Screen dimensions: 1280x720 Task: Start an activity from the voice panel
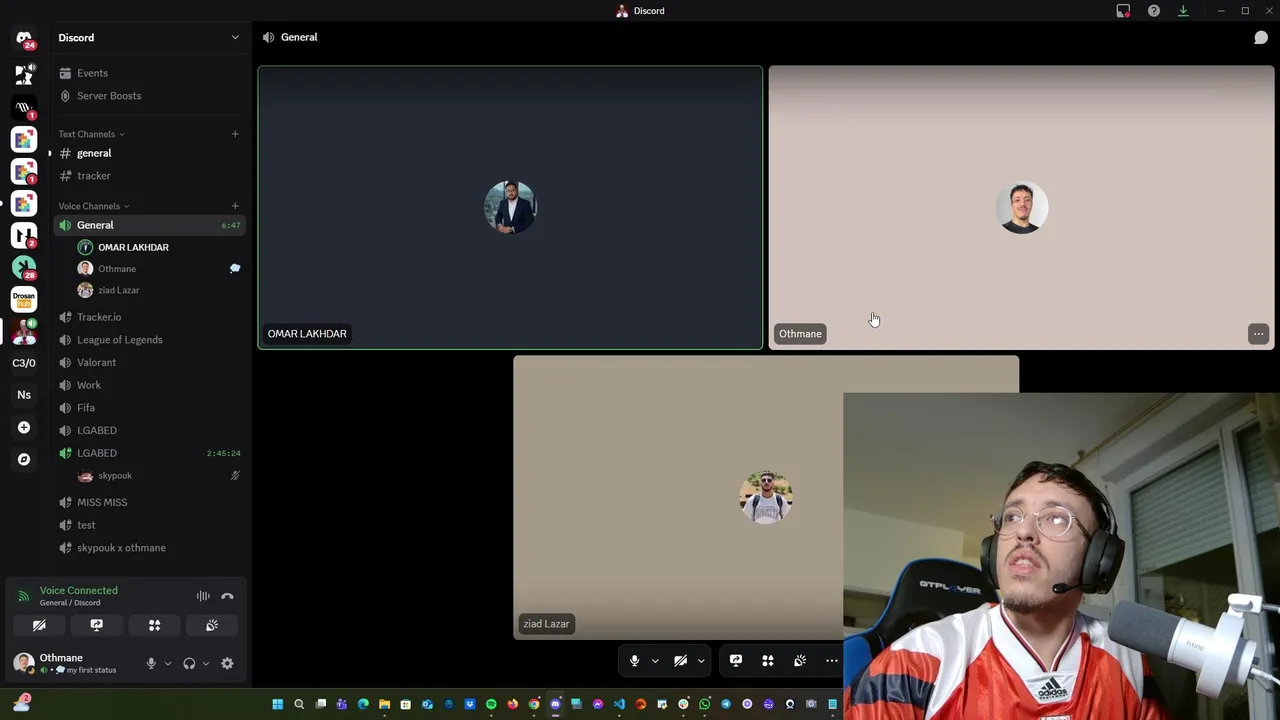(x=154, y=625)
